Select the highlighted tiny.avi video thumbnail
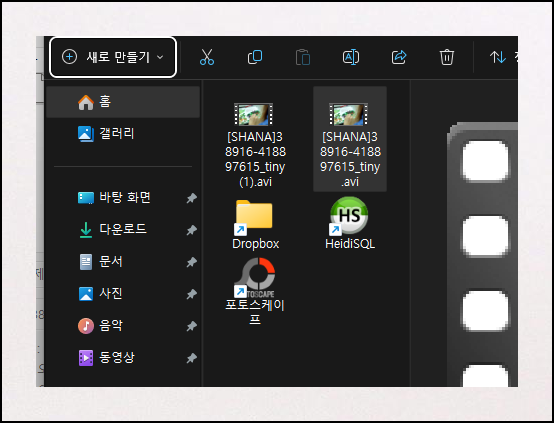This screenshot has width=554, height=423. [348, 114]
